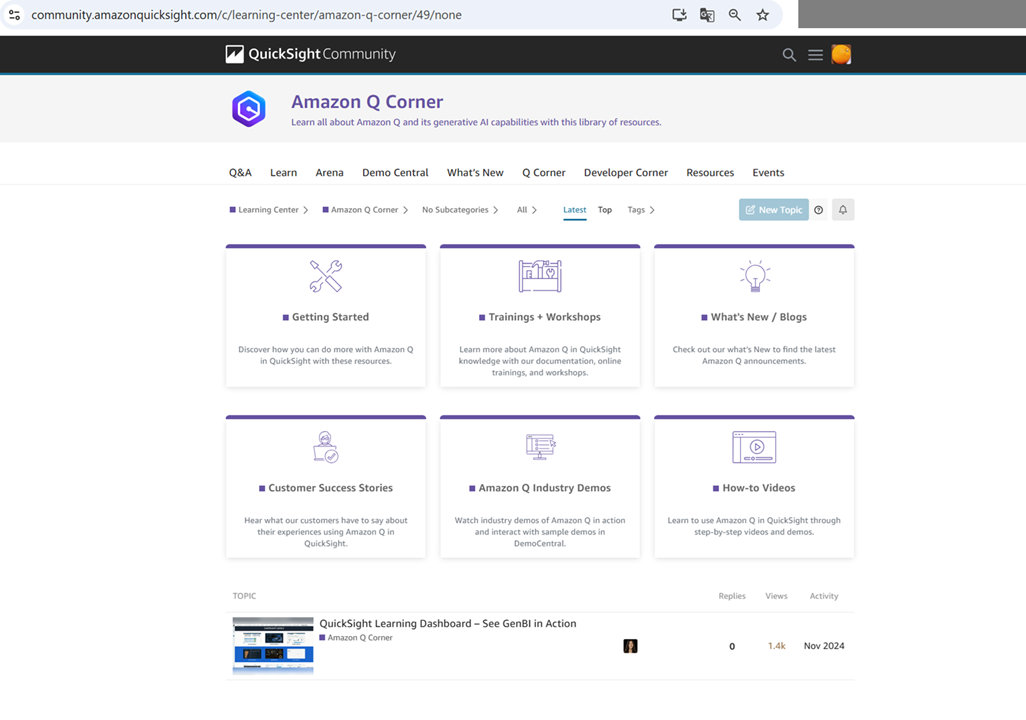Screen dimensions: 1026x720
Task: Open Developer Corner in the navigation
Action: pos(626,173)
